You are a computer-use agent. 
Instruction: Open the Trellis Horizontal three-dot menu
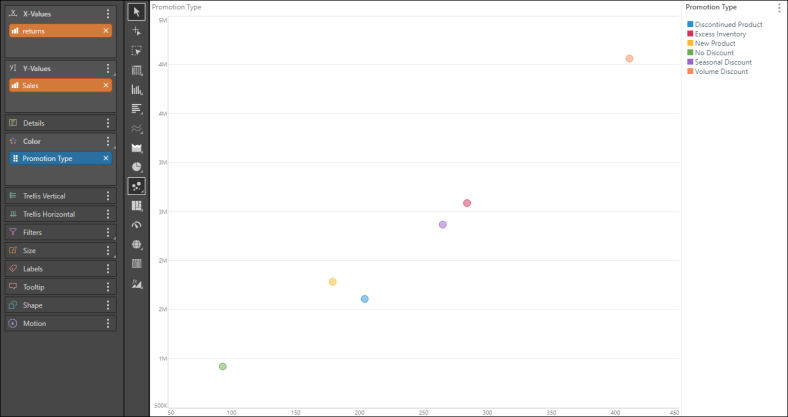pyautogui.click(x=108, y=214)
